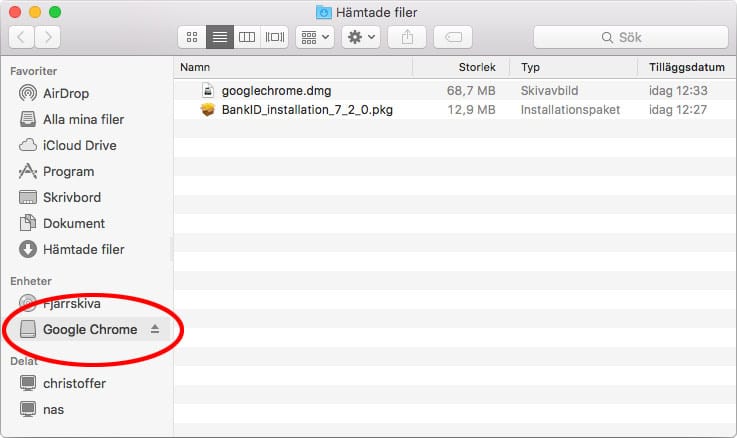Switch to column view mode
This screenshot has width=737, height=438.
click(246, 37)
